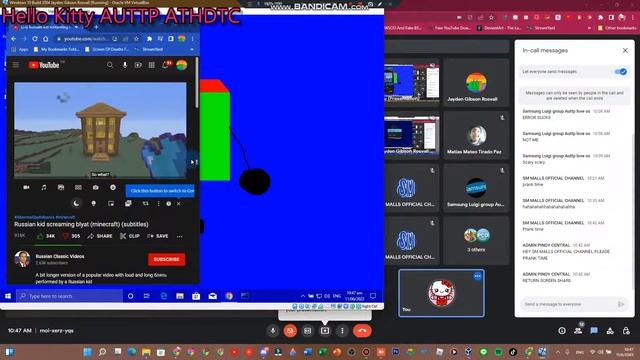Screen dimensions: 640x360
Task: Open the YouTube Create video icon
Action: [138, 65]
